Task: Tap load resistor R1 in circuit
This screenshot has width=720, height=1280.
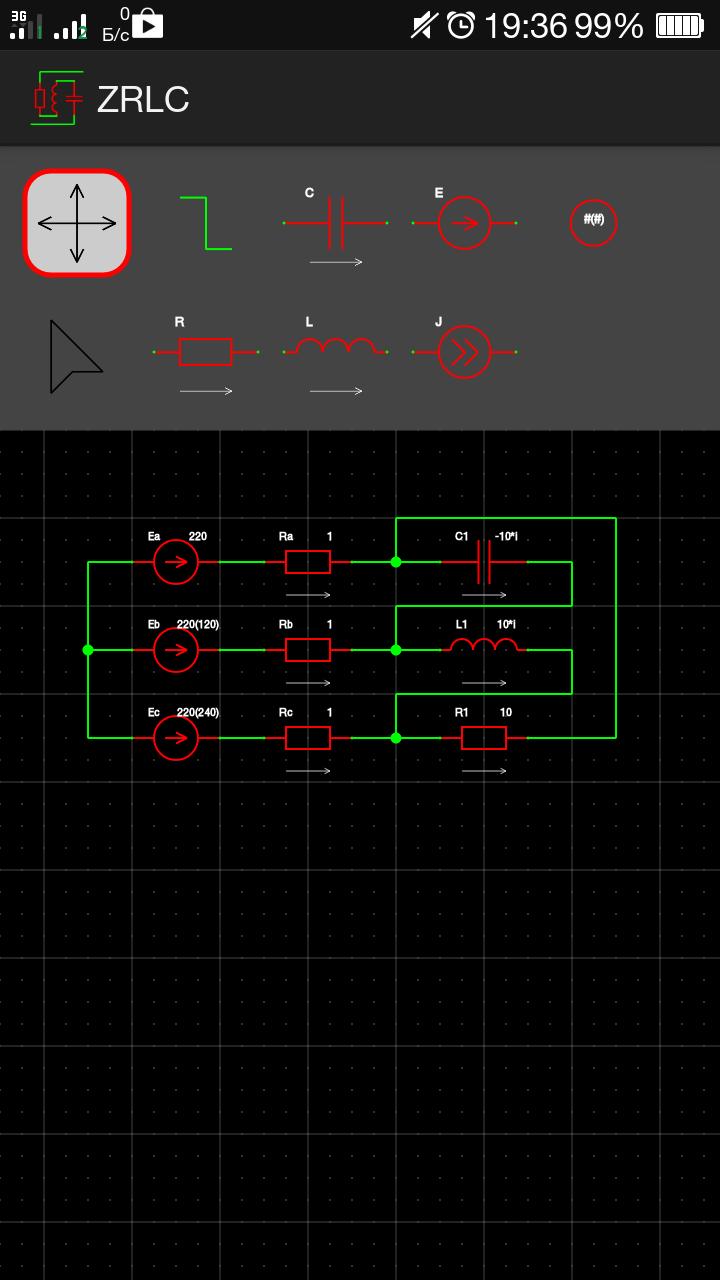Action: click(484, 738)
